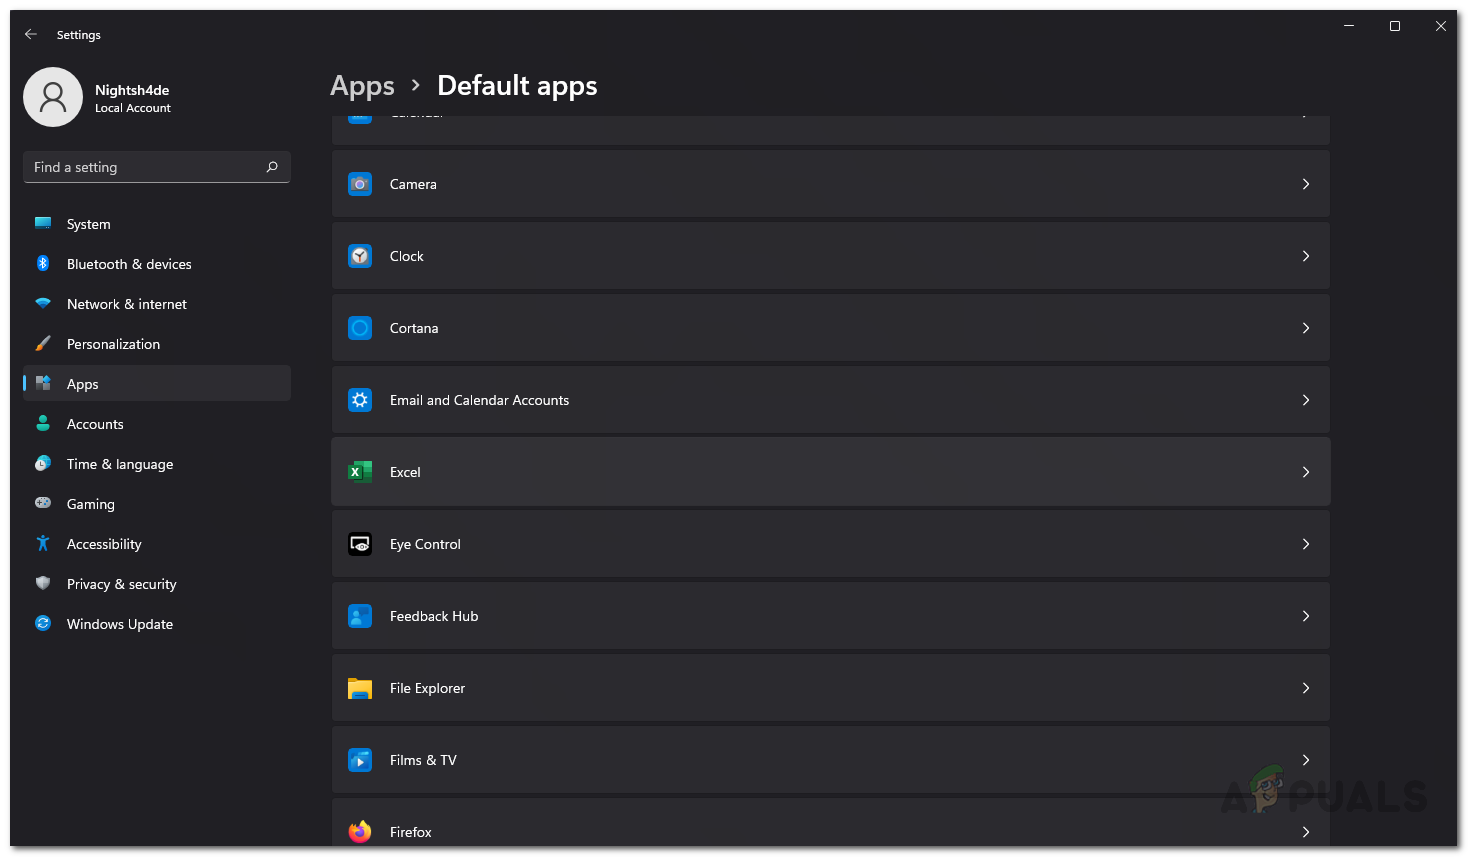Click the Clock app icon
1468x857 pixels.
coord(360,256)
